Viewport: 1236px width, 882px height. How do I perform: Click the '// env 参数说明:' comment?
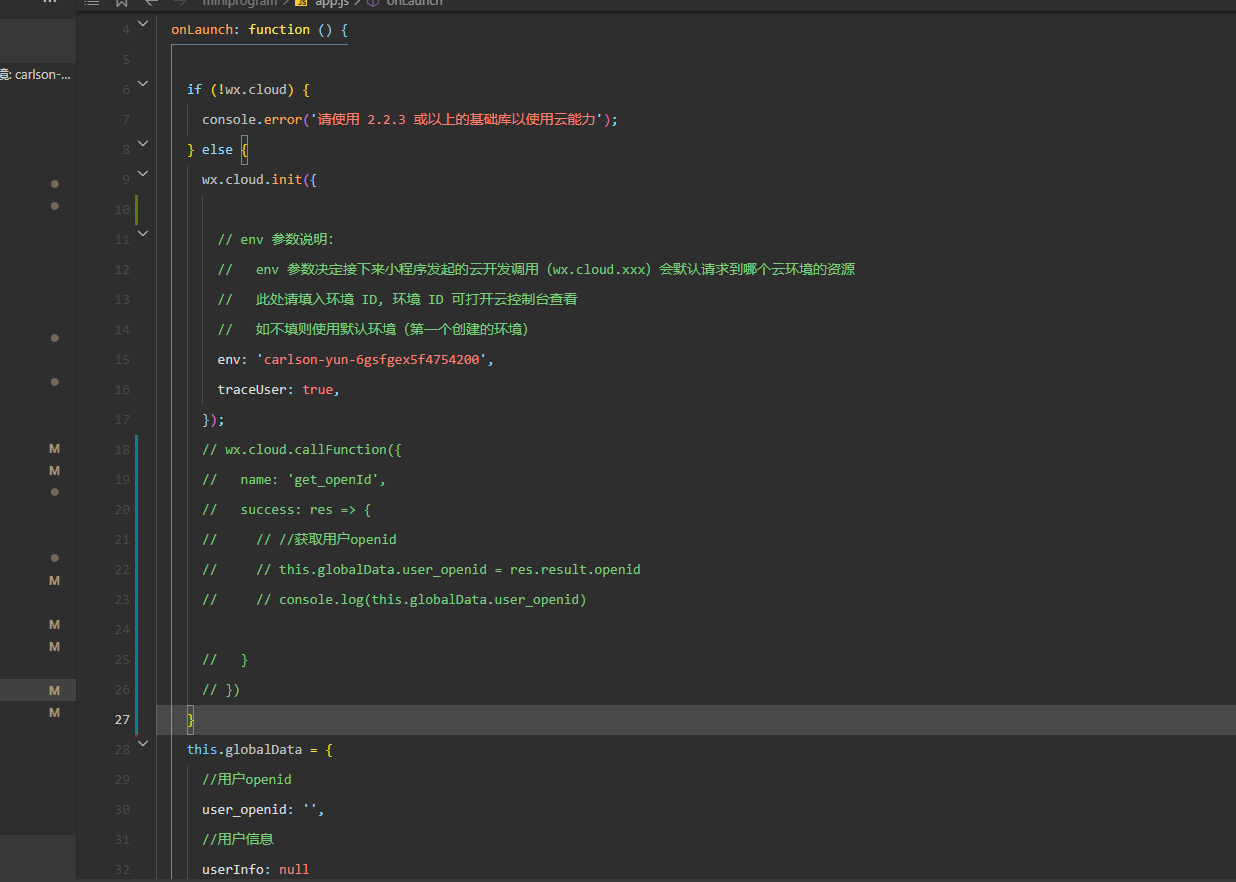tap(276, 240)
